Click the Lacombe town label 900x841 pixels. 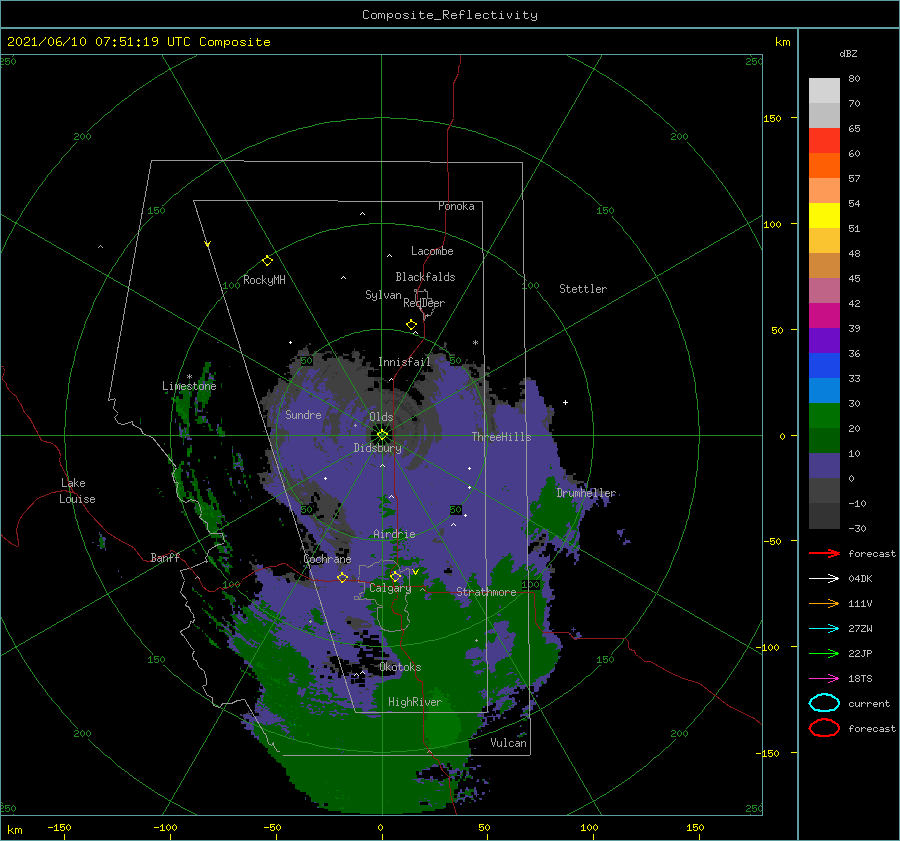(432, 251)
